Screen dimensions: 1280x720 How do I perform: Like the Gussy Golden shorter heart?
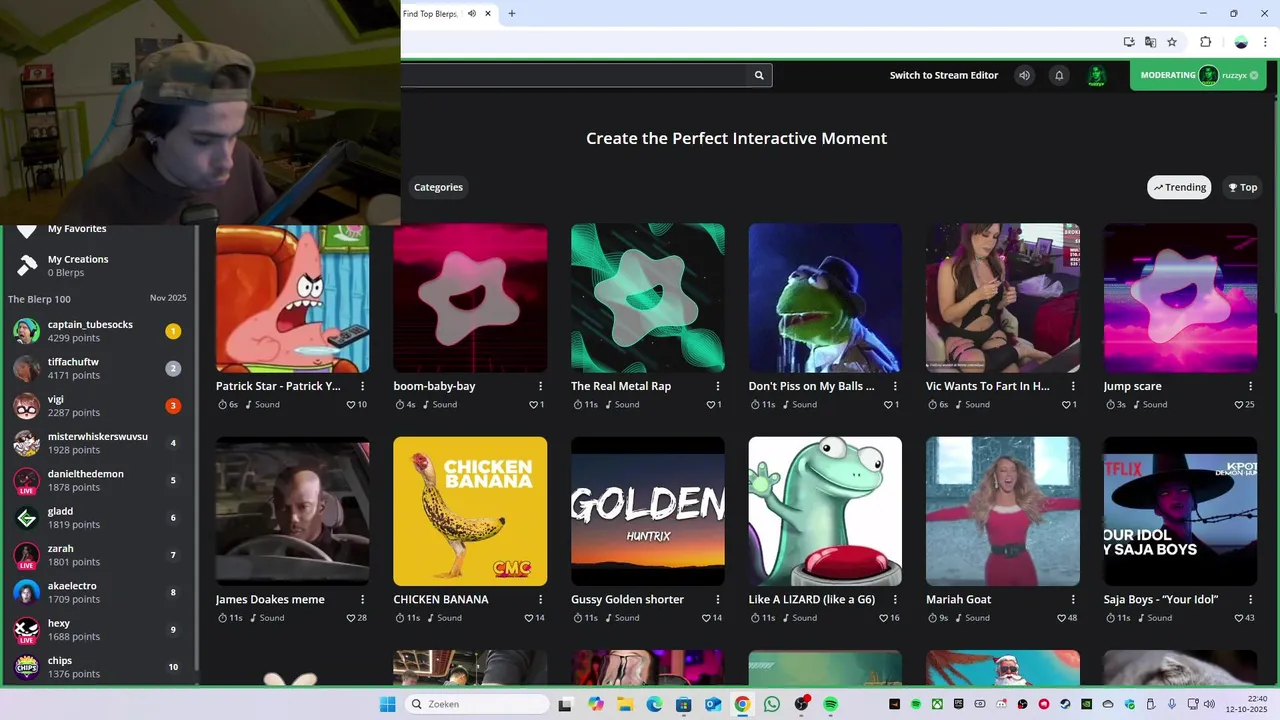click(706, 618)
